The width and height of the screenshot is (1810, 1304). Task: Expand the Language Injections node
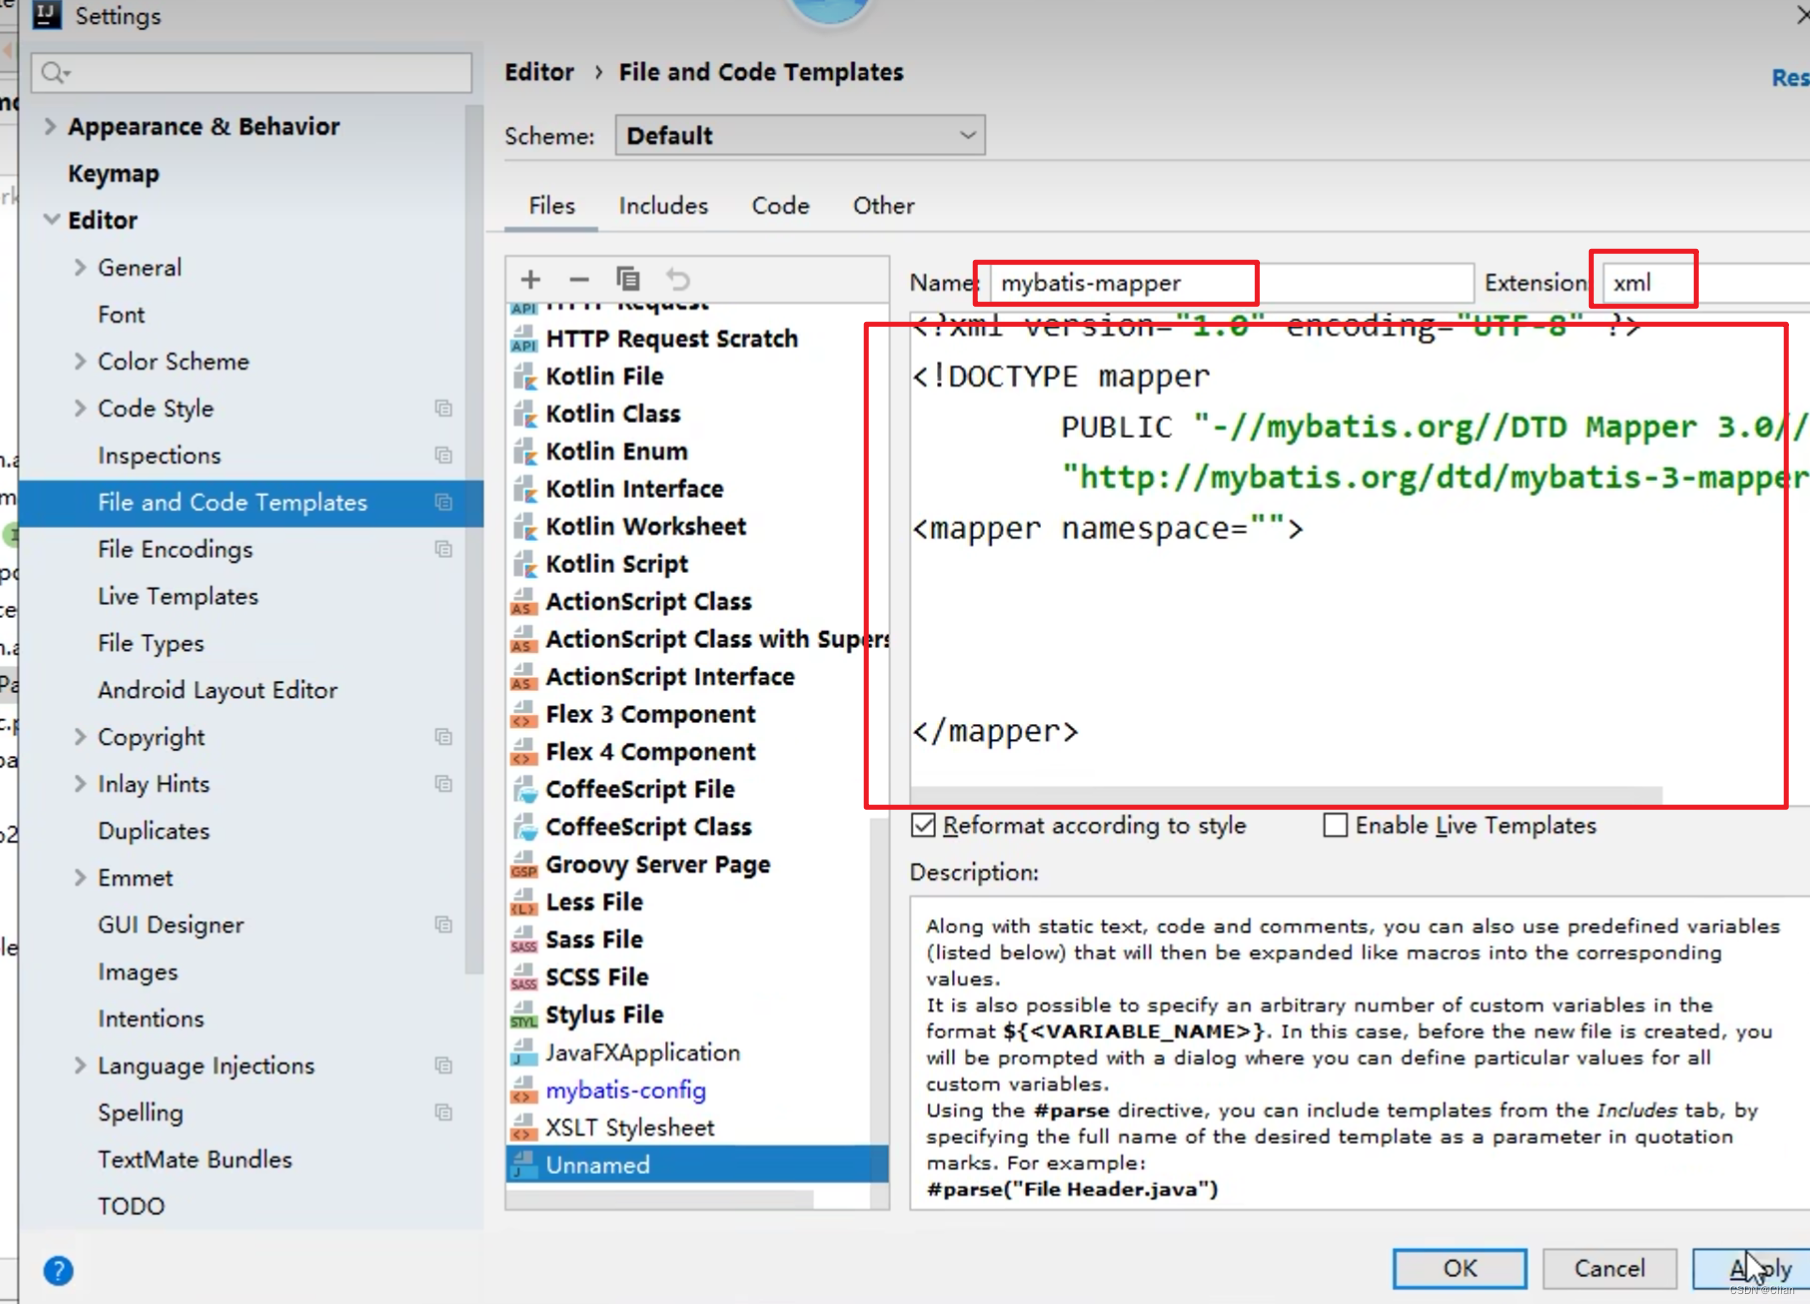click(x=80, y=1065)
